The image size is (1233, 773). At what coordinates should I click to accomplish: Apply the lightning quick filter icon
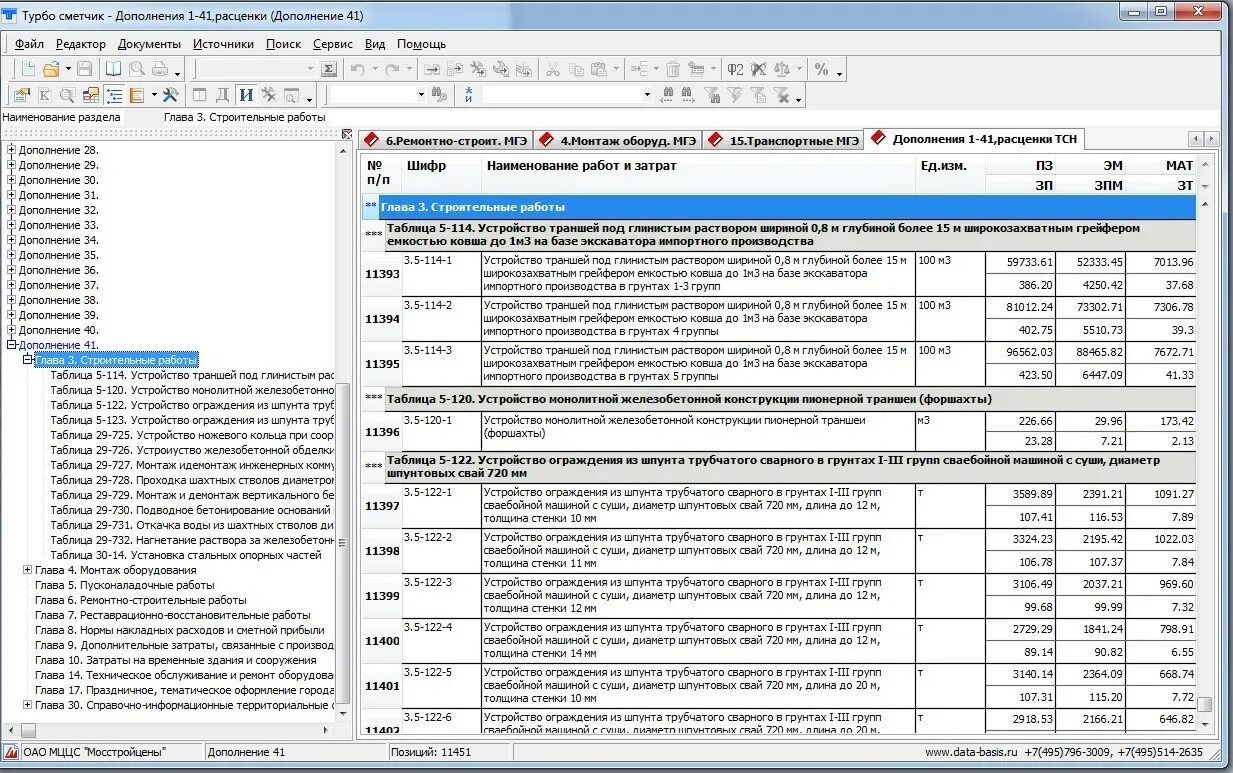(736, 95)
